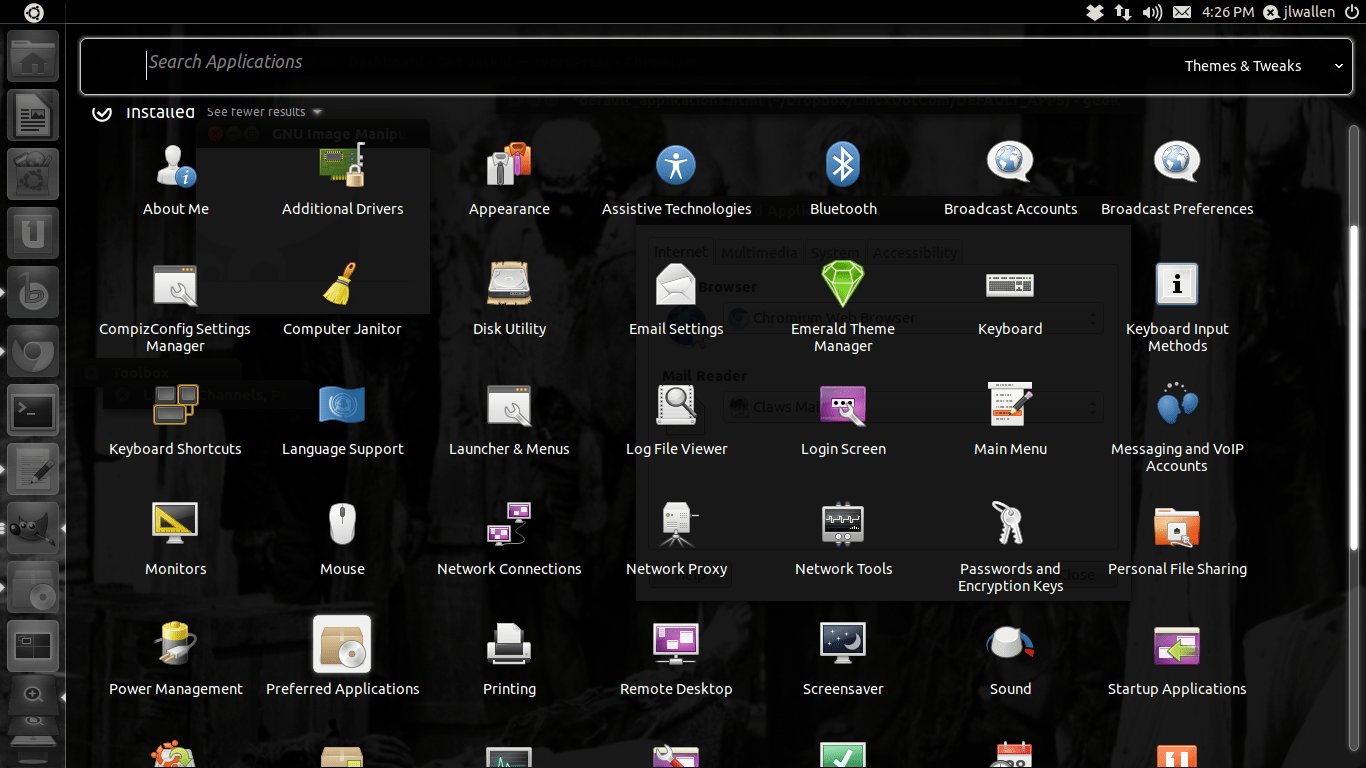Screen dimensions: 1366x768
Task: Select the Accessibility tab
Action: click(914, 252)
